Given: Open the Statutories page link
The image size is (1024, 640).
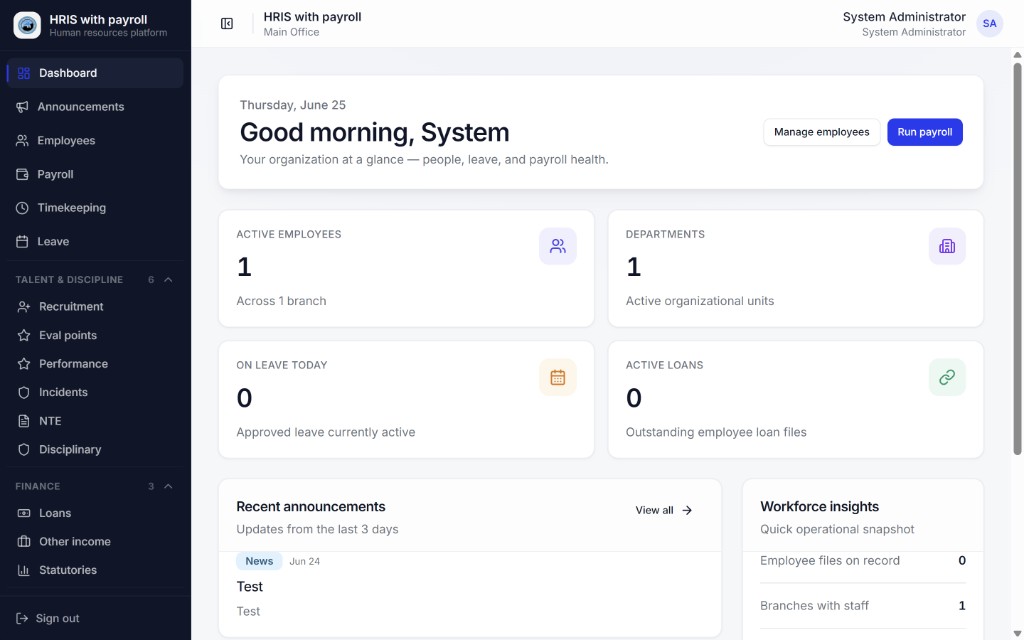Looking at the screenshot, I should pos(95,570).
